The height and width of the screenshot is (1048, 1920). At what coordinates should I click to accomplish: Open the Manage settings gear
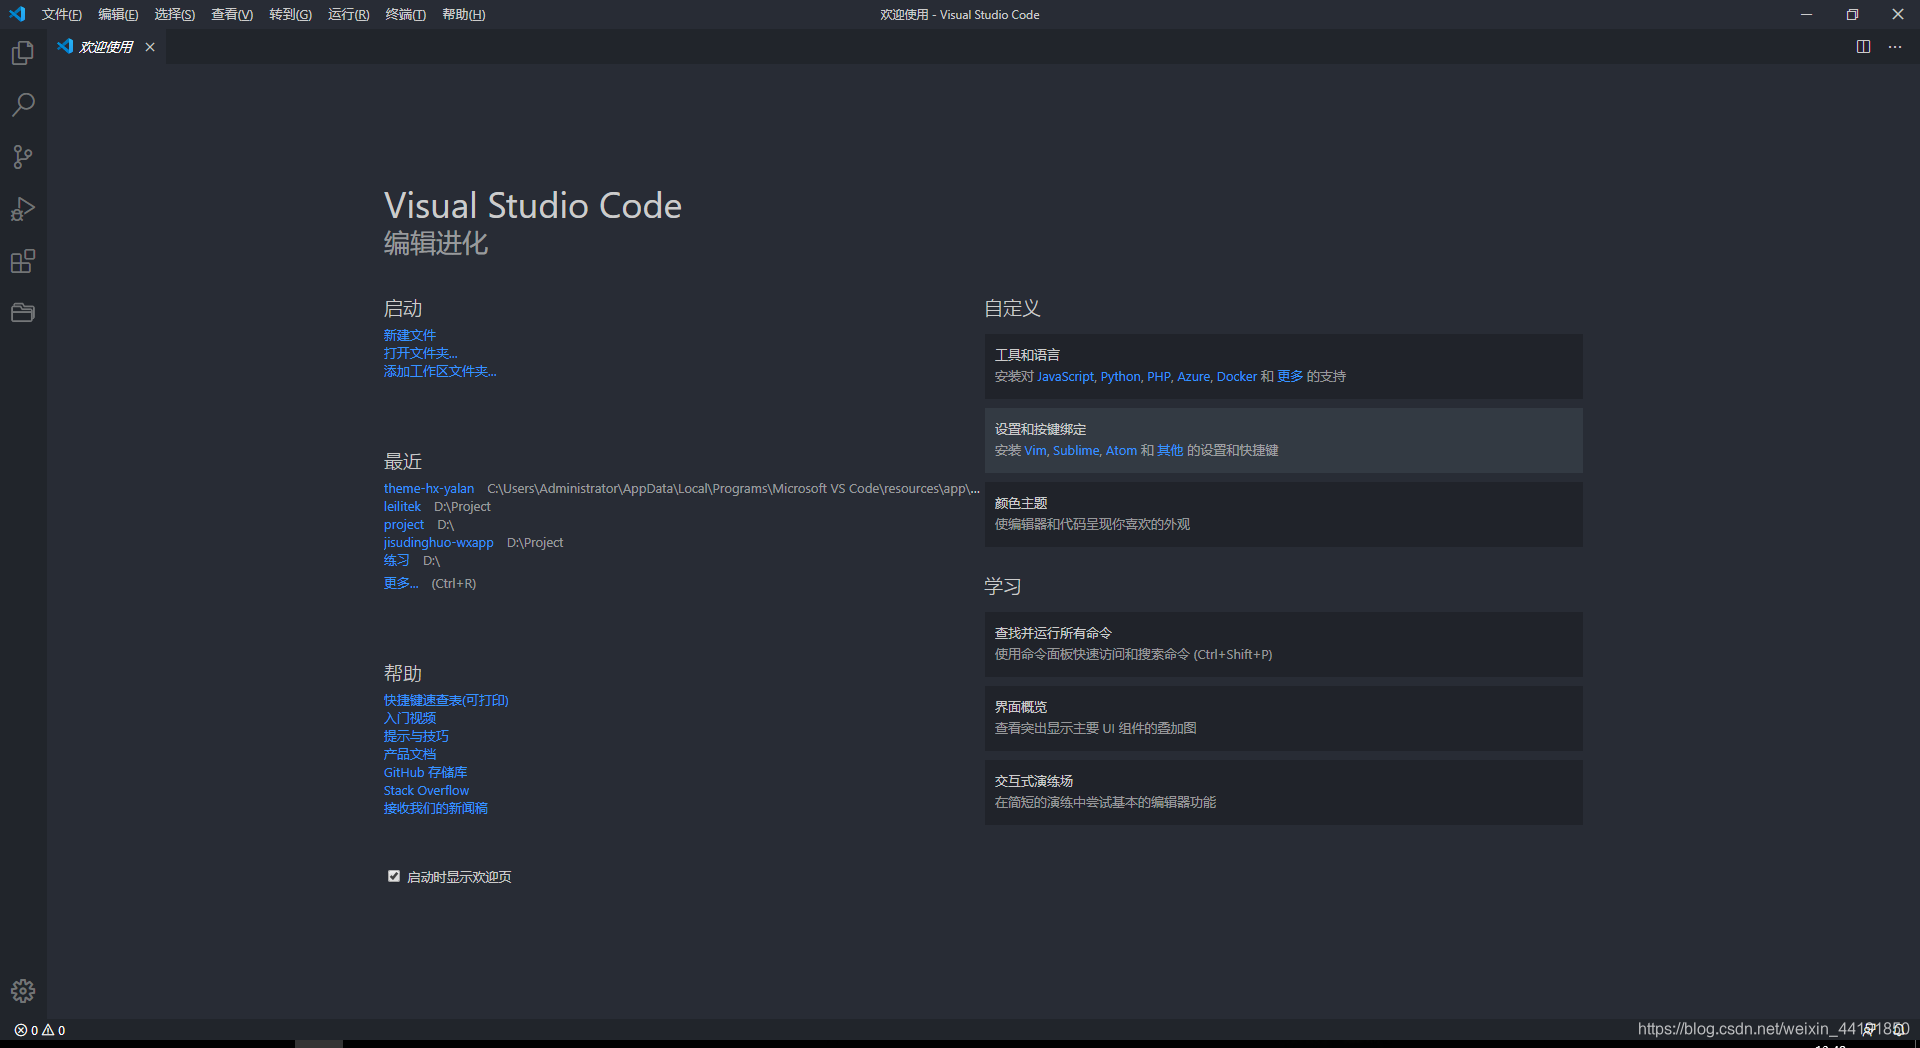[x=22, y=991]
